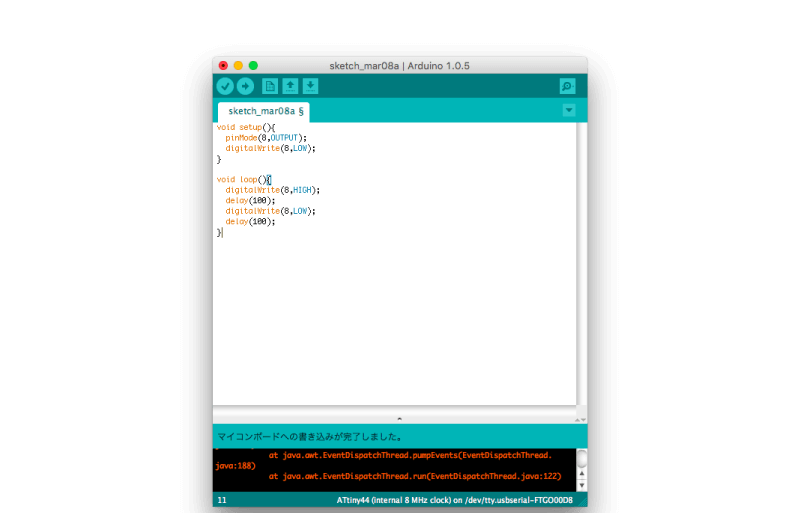This screenshot has width=800, height=513.
Task: Minimize the window with the yellow button
Action: pyautogui.click(x=238, y=65)
